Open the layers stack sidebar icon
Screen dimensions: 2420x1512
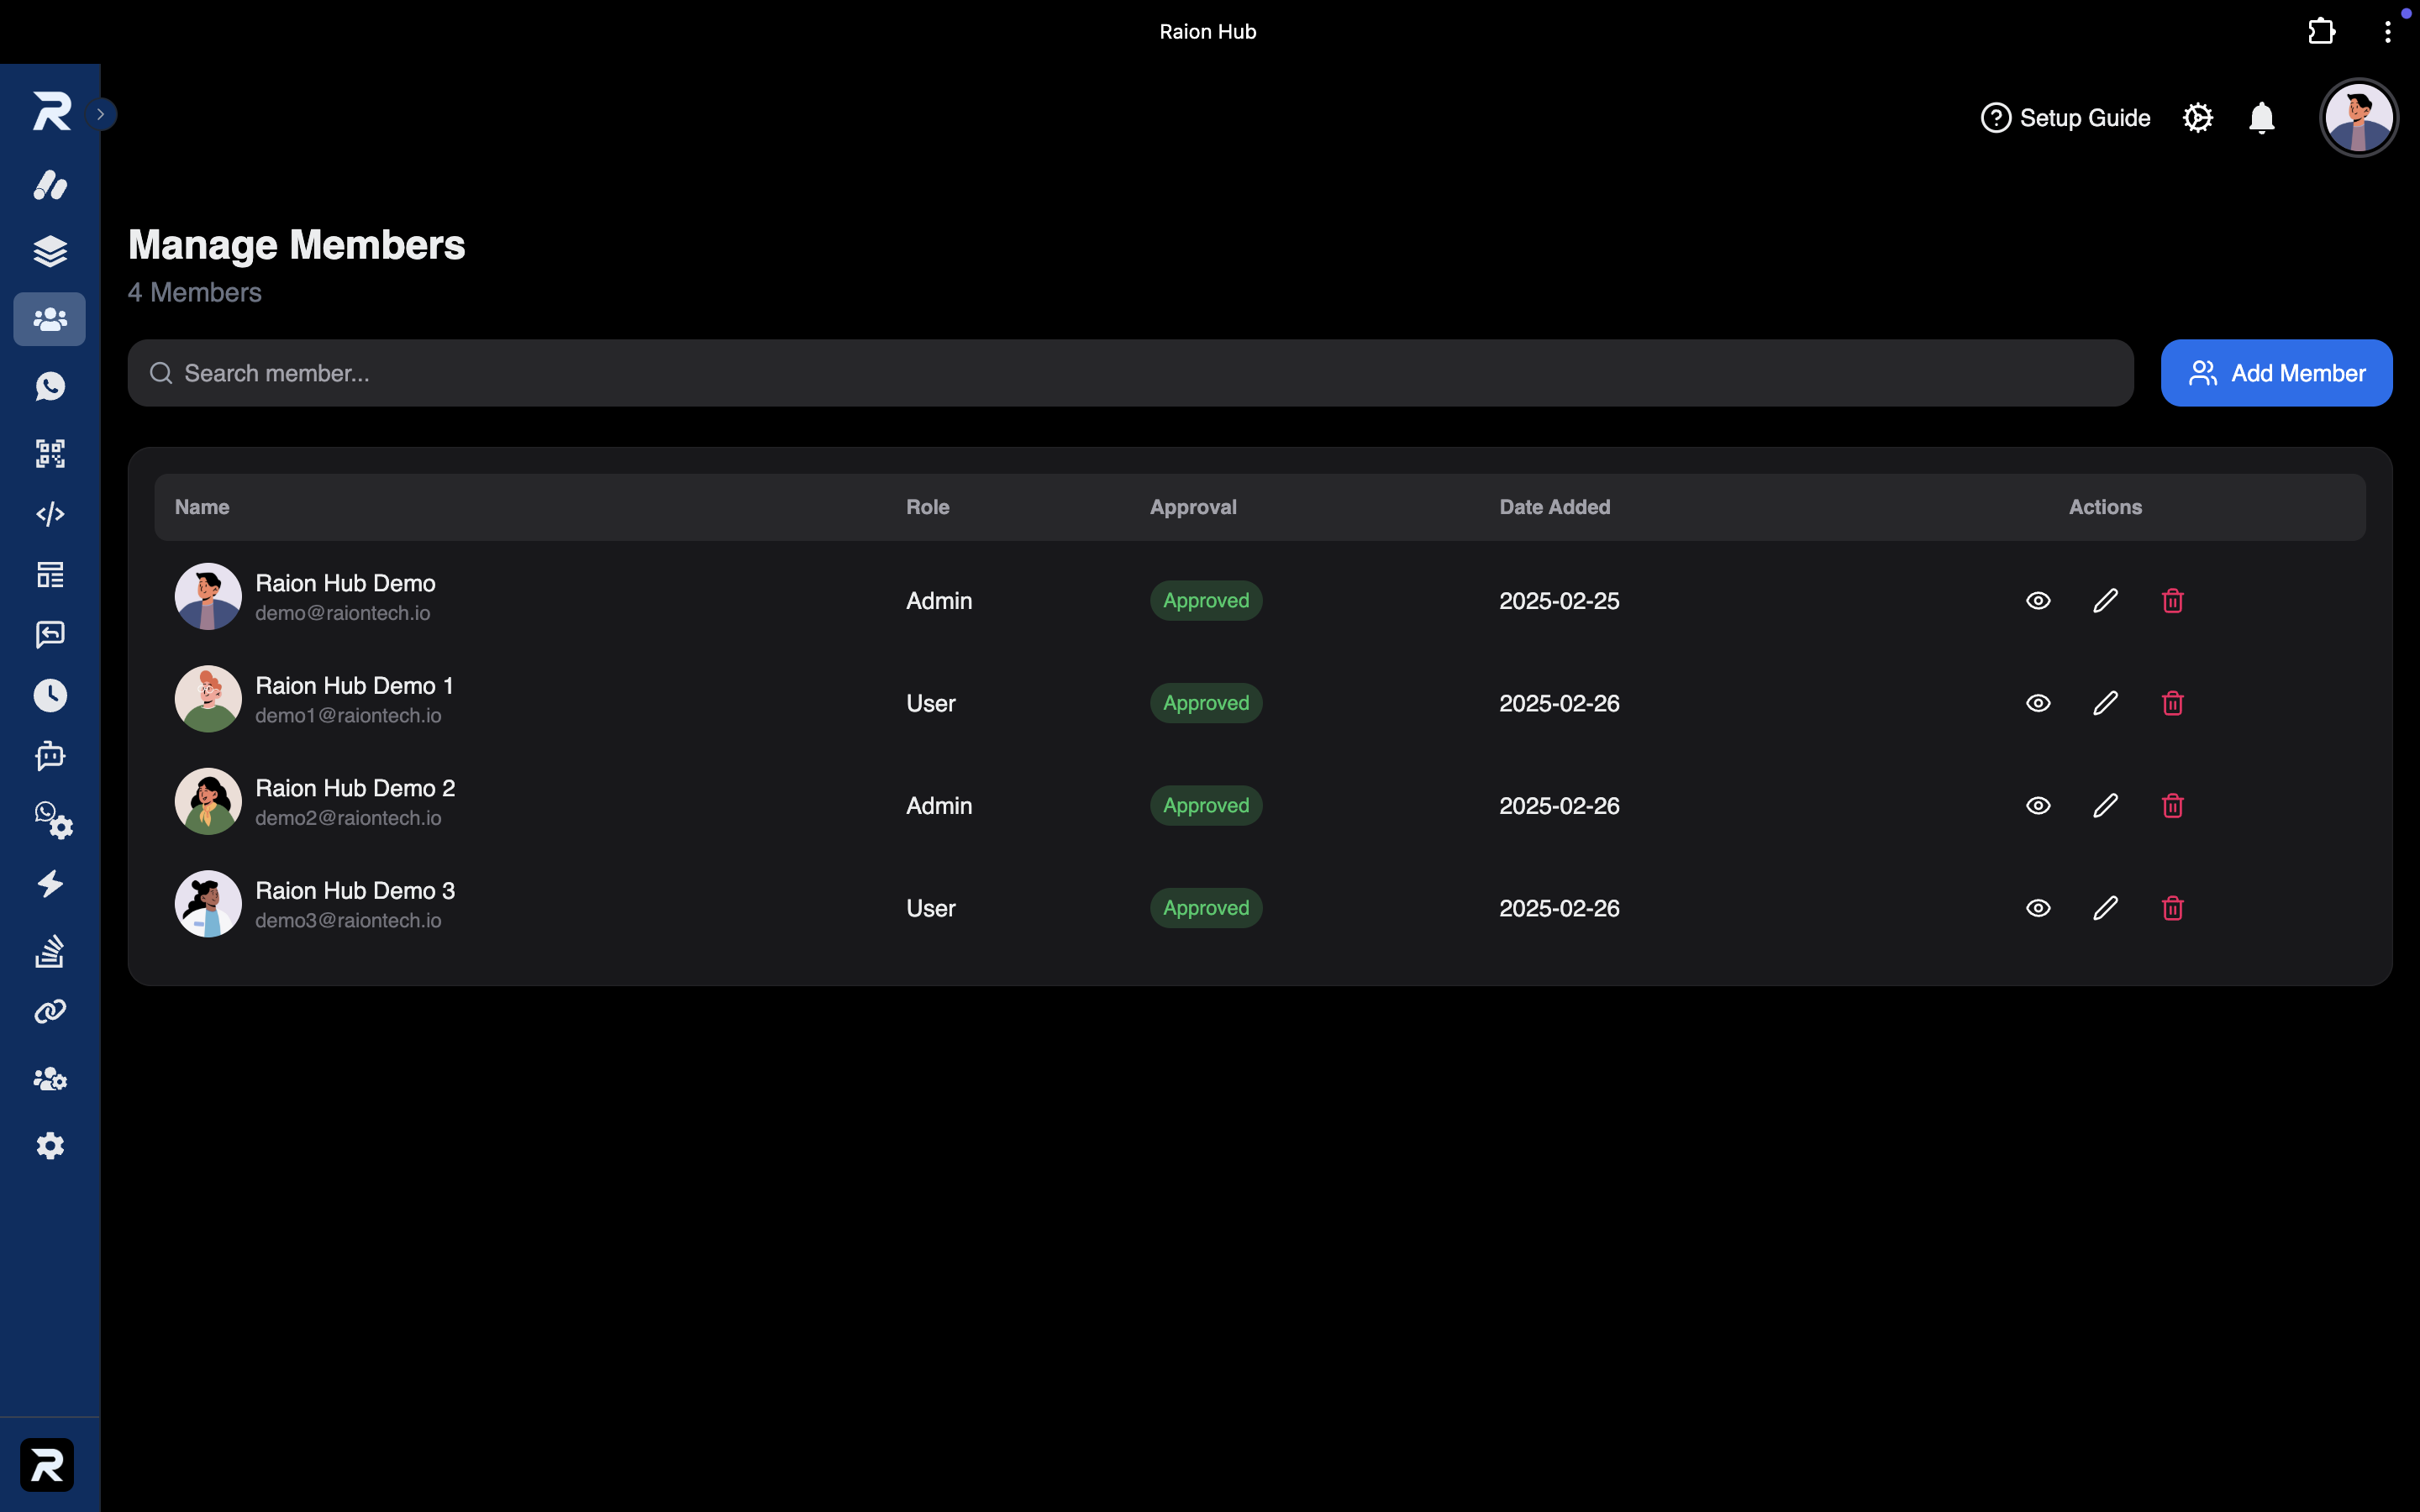pos(50,251)
